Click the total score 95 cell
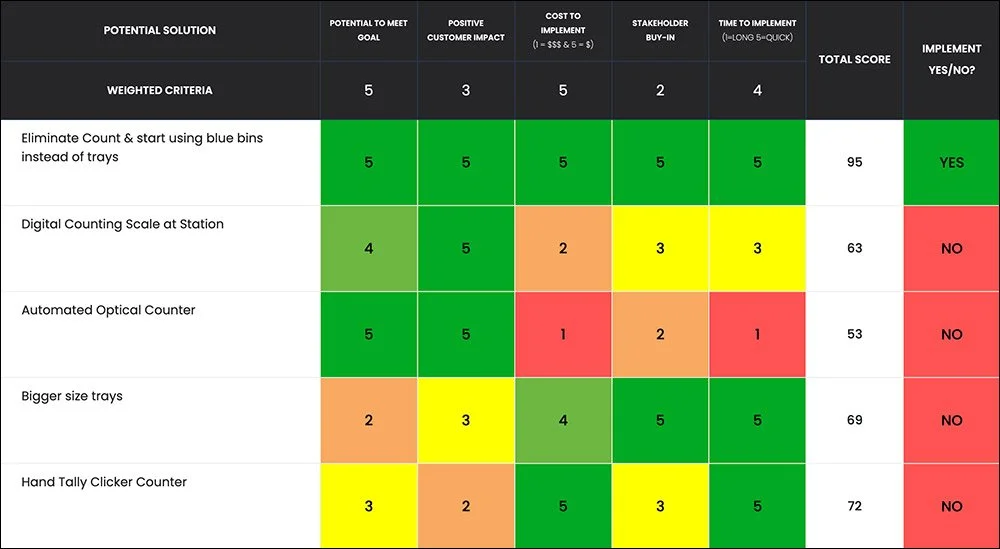Viewport: 1000px width, 549px height. click(855, 163)
